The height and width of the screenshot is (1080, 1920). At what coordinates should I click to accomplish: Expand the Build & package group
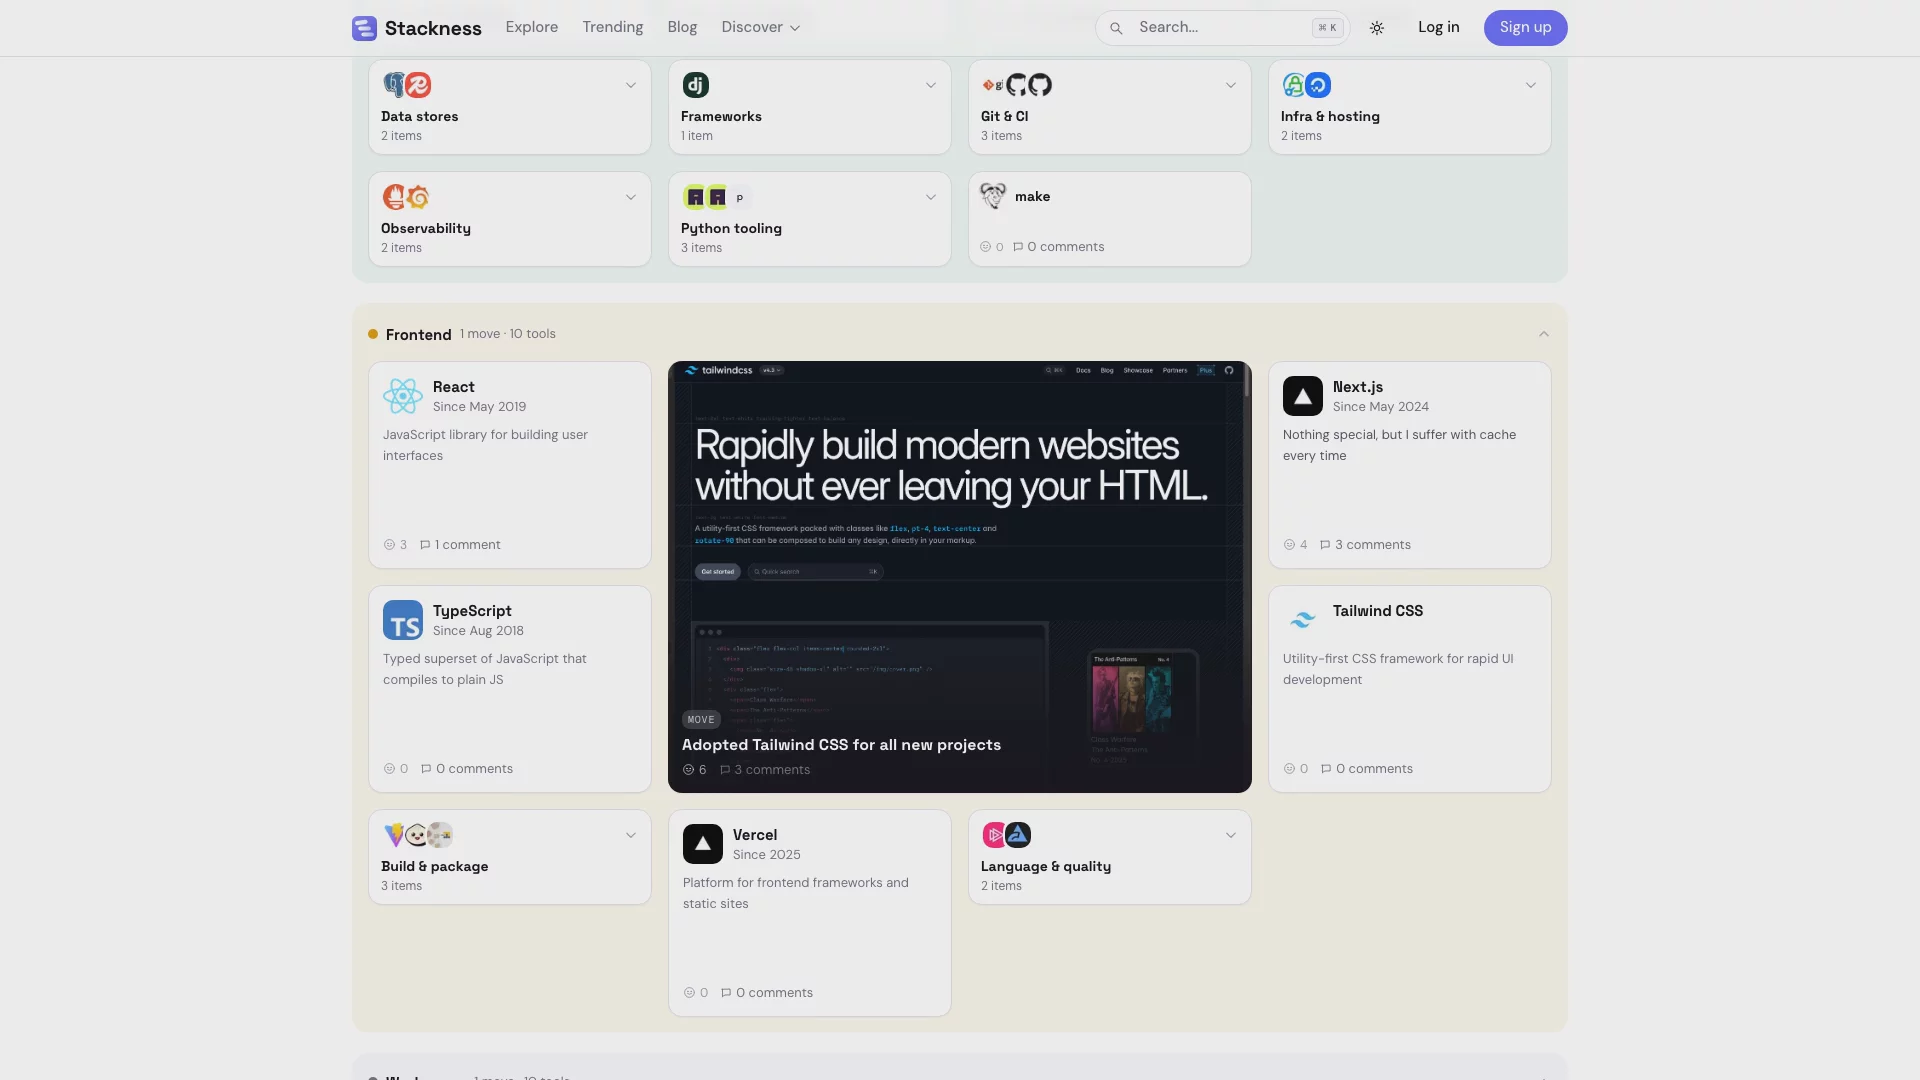pyautogui.click(x=631, y=835)
